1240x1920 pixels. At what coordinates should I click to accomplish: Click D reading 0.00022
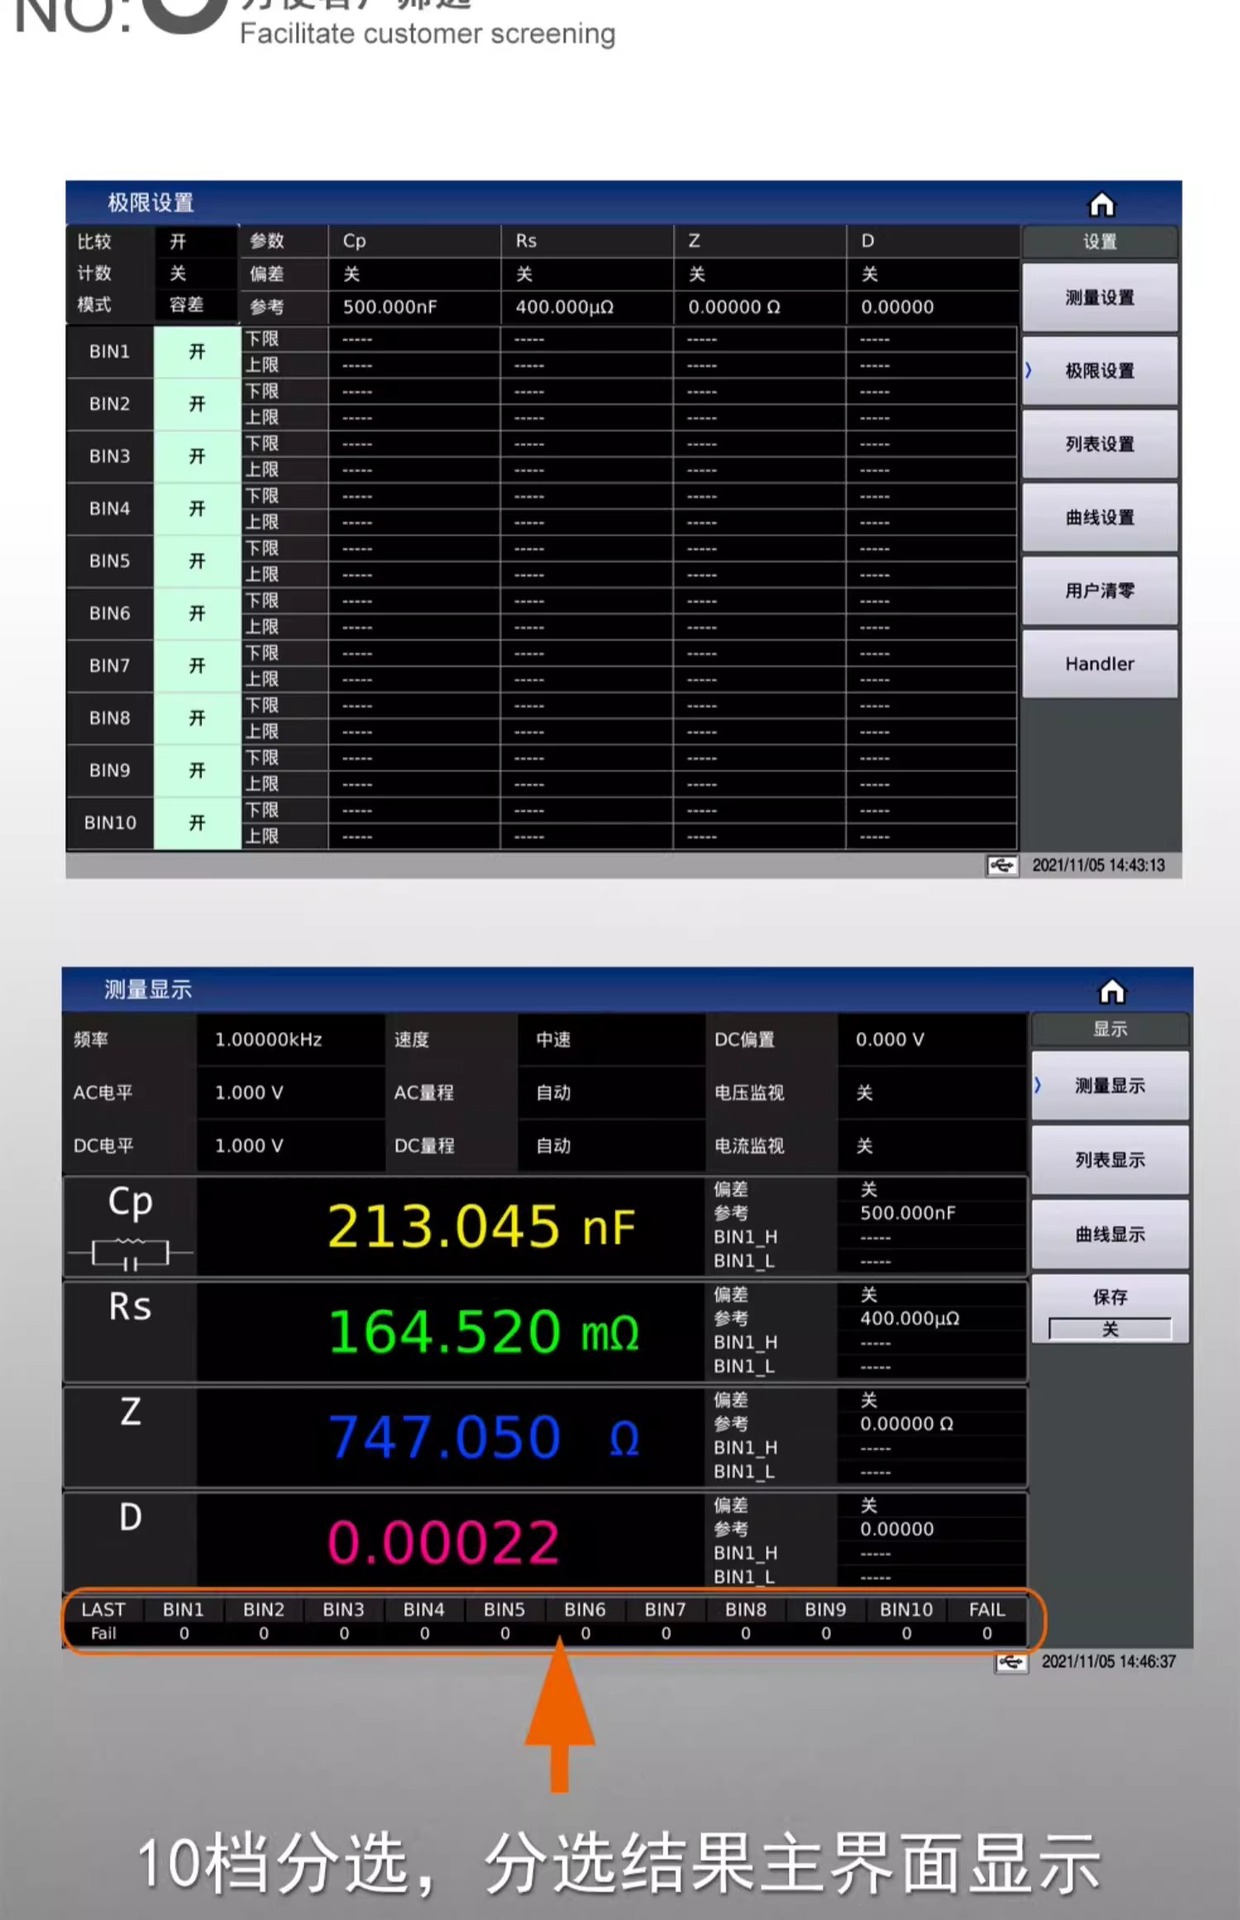coord(444,1543)
